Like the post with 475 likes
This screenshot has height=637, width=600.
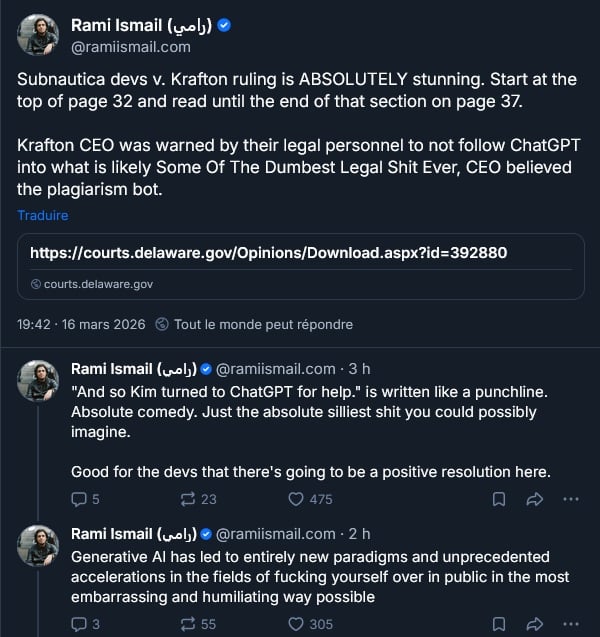tap(296, 499)
